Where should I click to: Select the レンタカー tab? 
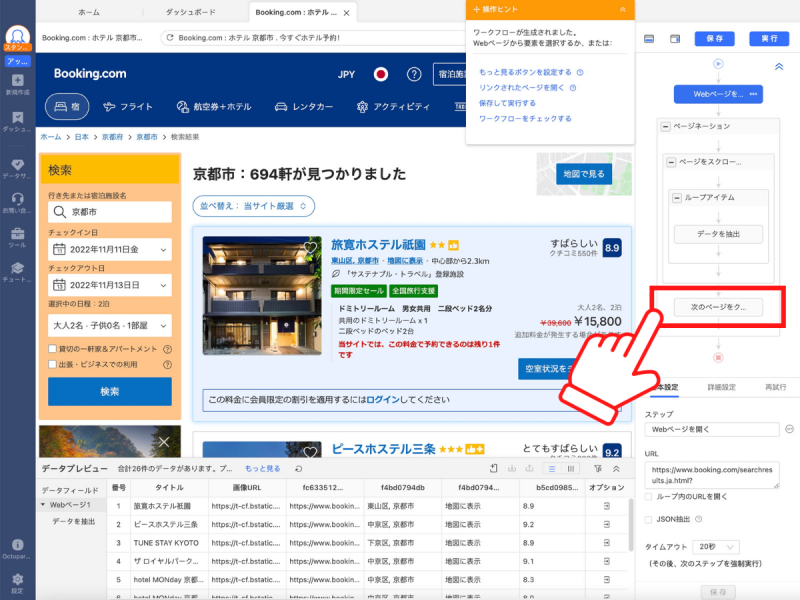(x=304, y=107)
